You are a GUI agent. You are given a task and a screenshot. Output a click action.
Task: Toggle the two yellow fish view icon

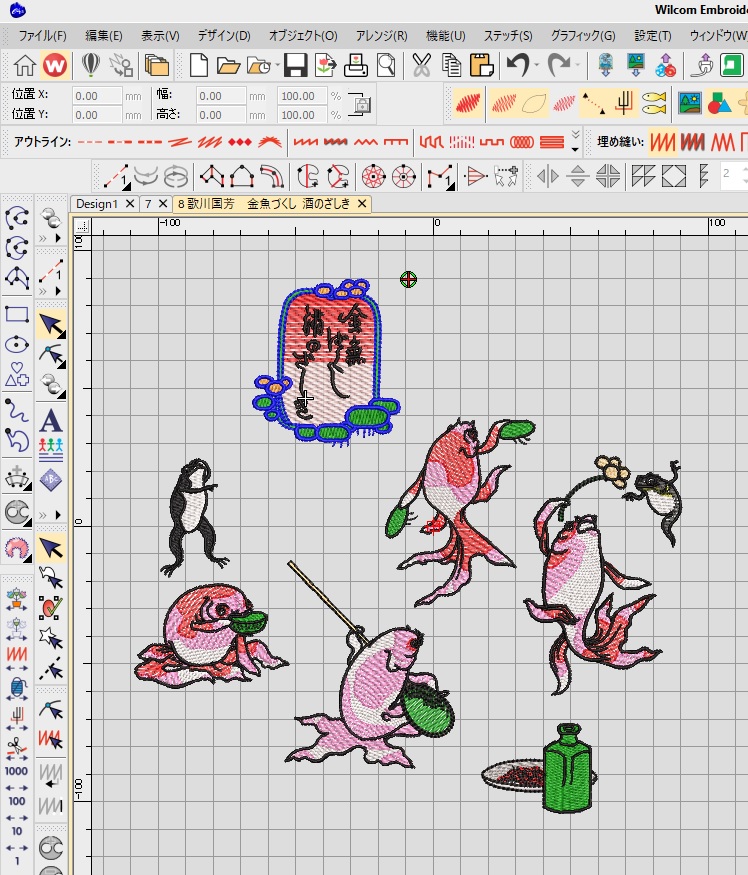coord(654,104)
